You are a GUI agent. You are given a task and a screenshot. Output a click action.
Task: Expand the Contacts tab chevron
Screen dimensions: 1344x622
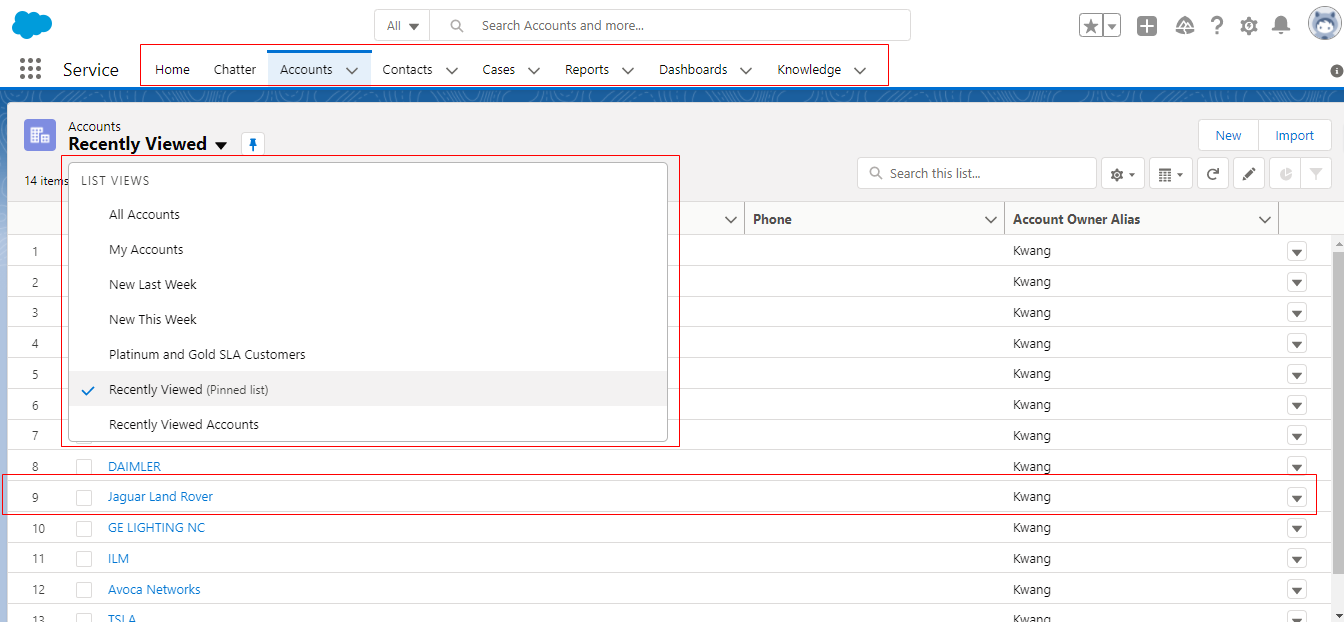[x=452, y=70]
